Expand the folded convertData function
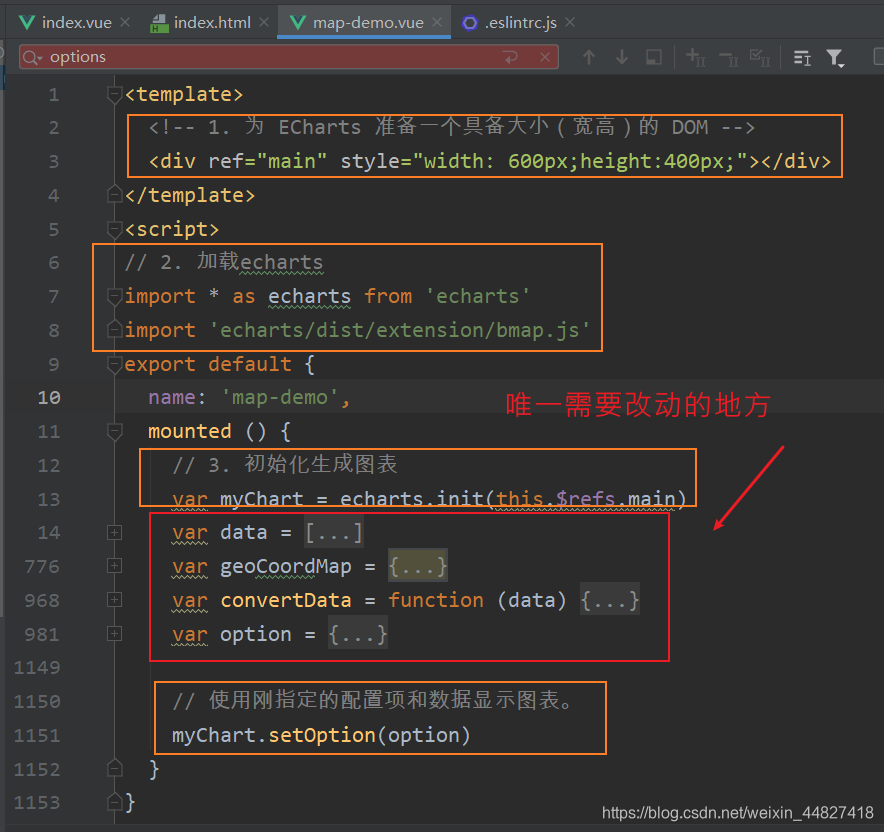This screenshot has width=884, height=832. [x=114, y=600]
